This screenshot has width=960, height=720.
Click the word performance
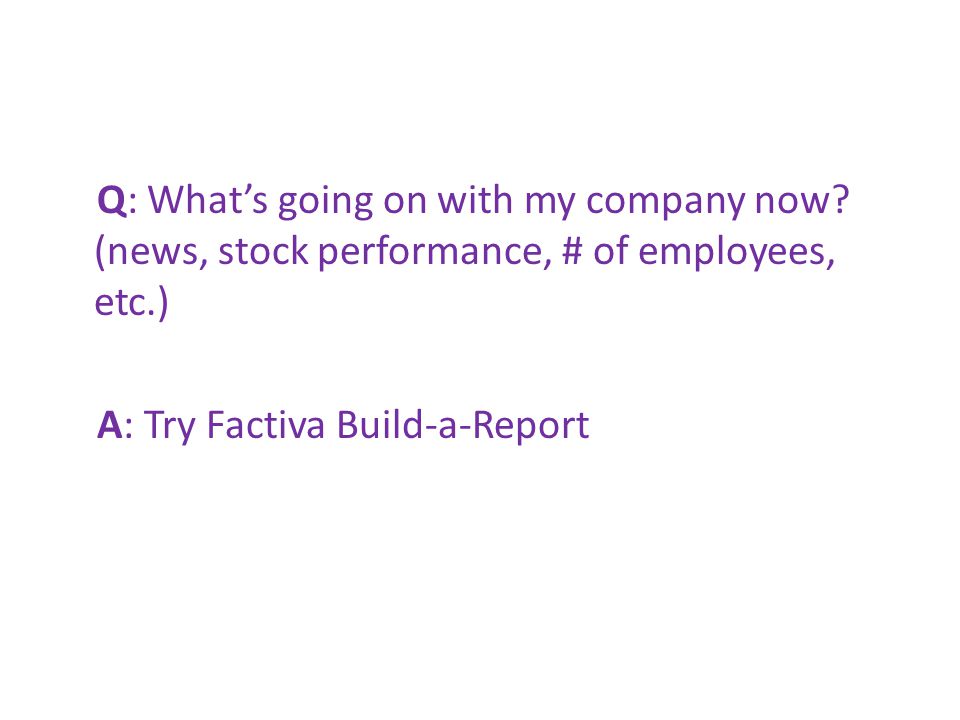(x=430, y=255)
